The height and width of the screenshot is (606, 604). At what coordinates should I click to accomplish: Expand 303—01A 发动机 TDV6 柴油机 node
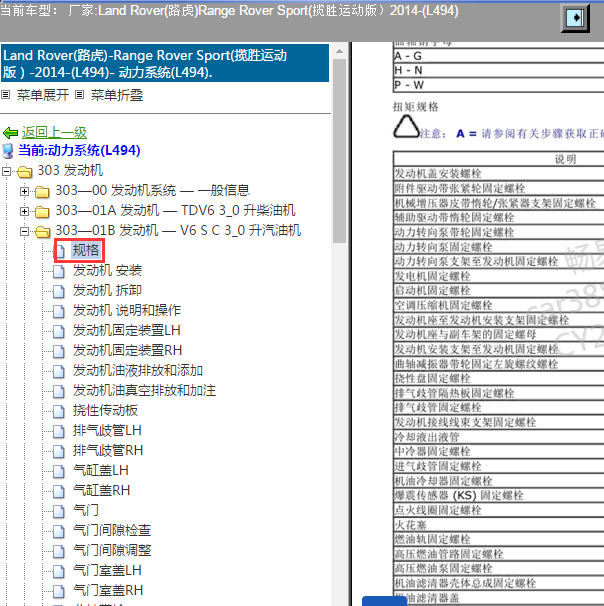pos(24,211)
